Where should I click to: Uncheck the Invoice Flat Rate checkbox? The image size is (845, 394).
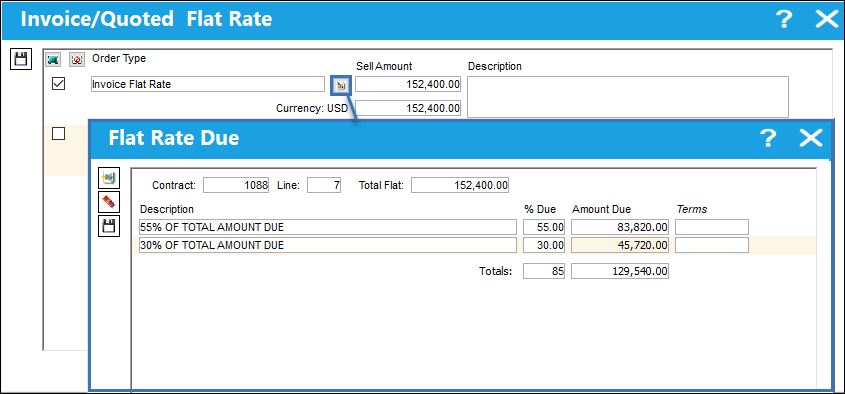pos(58,84)
